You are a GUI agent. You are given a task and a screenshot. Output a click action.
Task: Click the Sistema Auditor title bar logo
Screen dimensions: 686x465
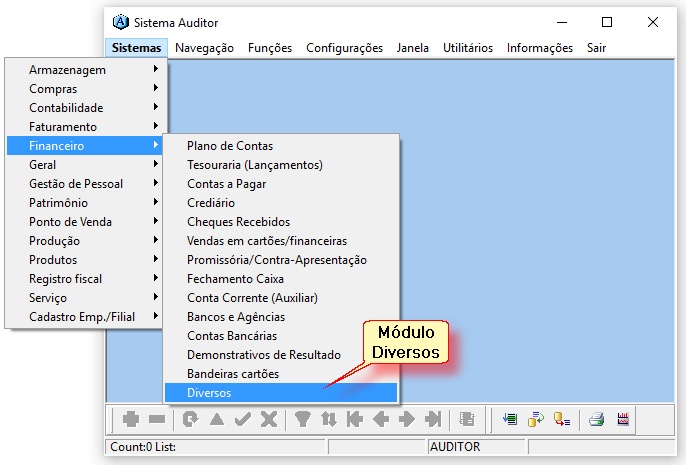point(120,22)
